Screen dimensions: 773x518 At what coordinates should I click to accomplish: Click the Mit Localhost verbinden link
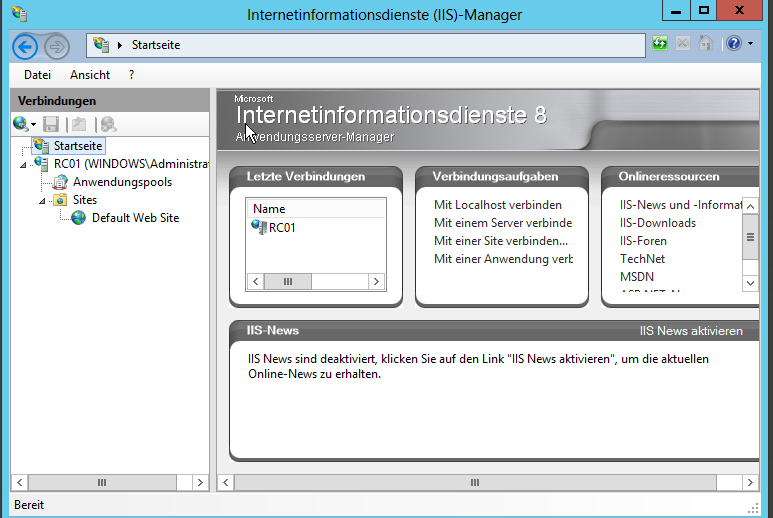(497, 205)
